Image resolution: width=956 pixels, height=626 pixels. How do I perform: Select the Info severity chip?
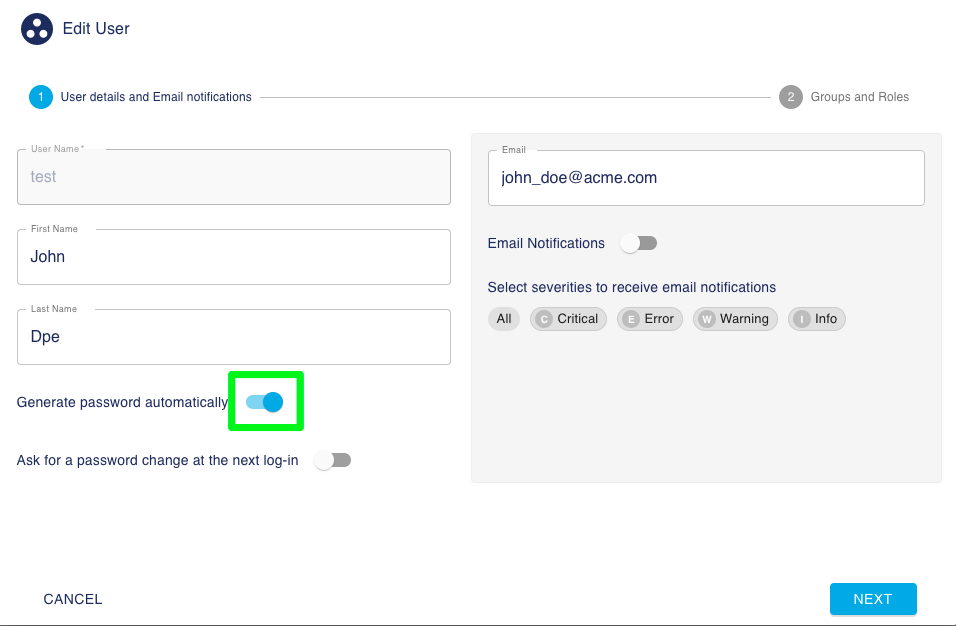(x=816, y=319)
